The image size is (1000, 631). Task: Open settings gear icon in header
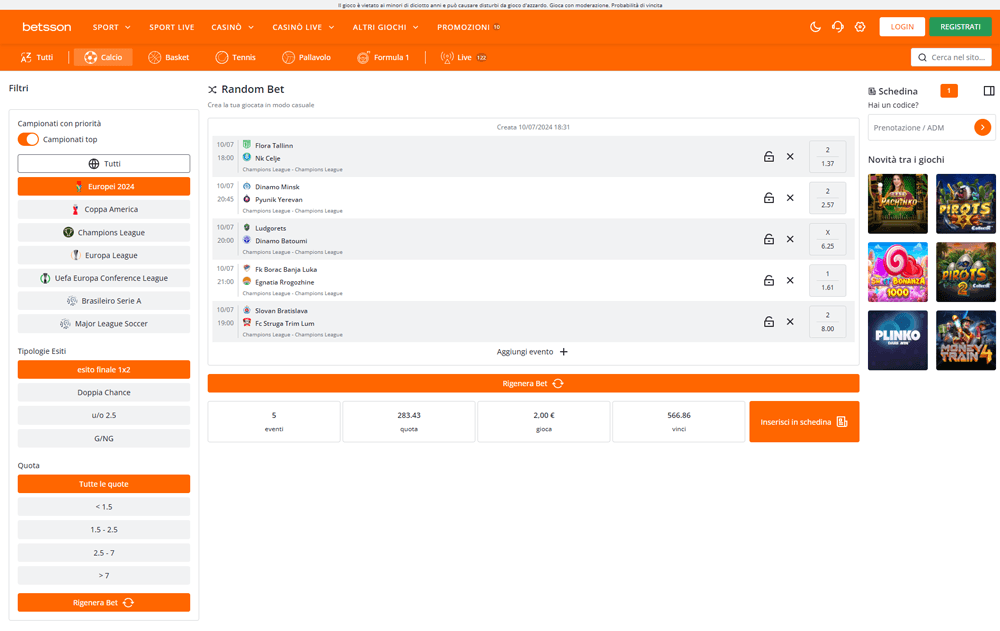pyautogui.click(x=860, y=27)
